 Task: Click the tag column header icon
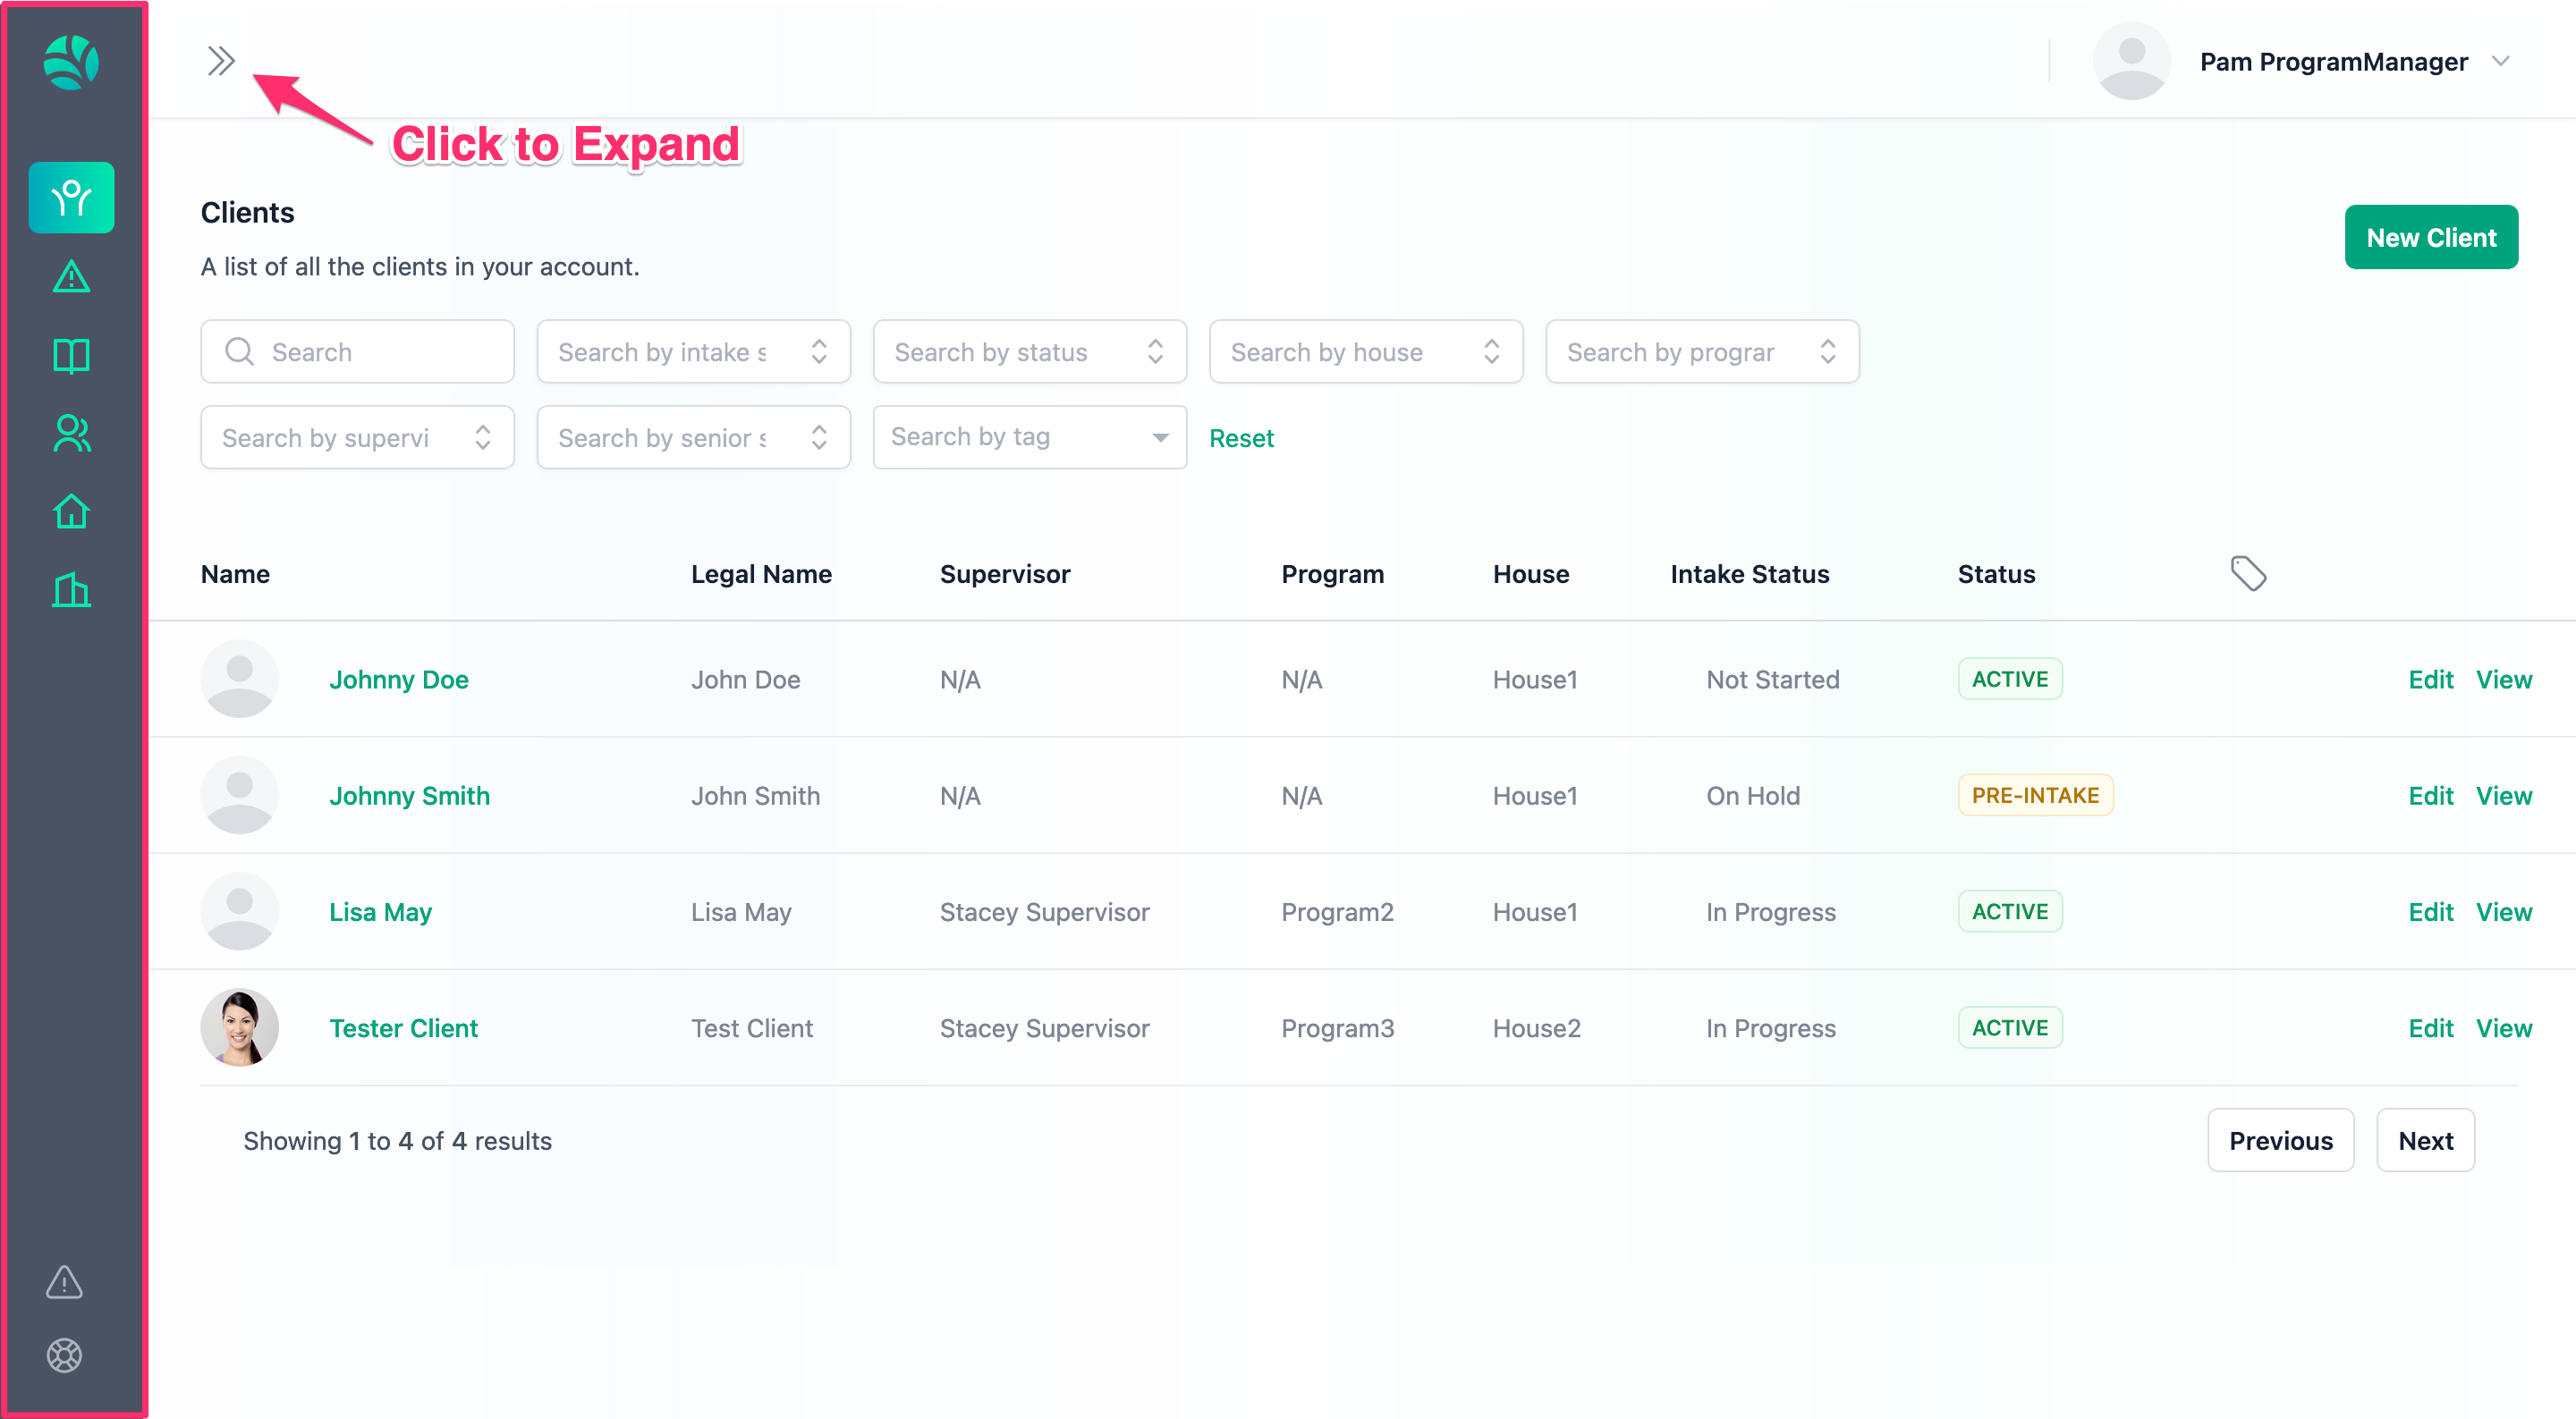(2247, 573)
